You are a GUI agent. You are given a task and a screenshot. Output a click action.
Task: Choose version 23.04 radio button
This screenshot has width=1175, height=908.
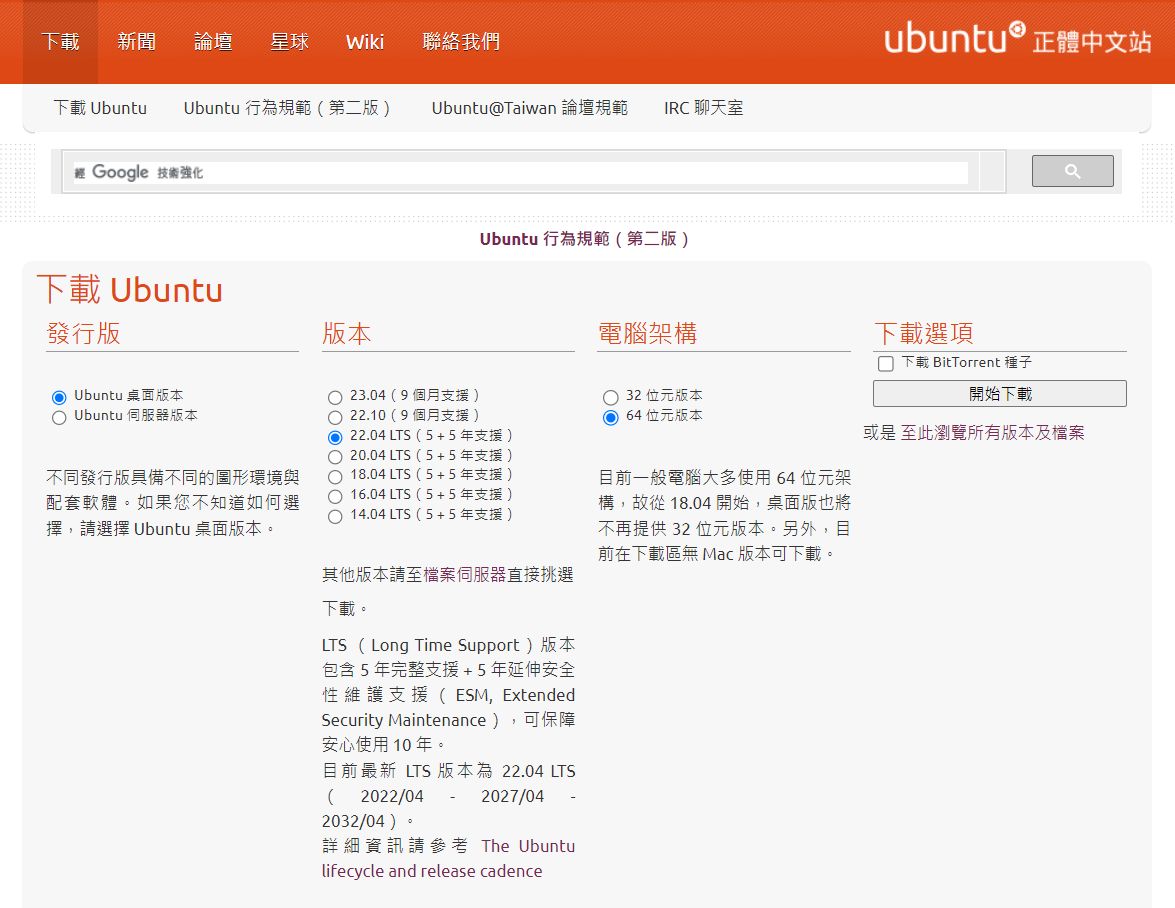335,396
